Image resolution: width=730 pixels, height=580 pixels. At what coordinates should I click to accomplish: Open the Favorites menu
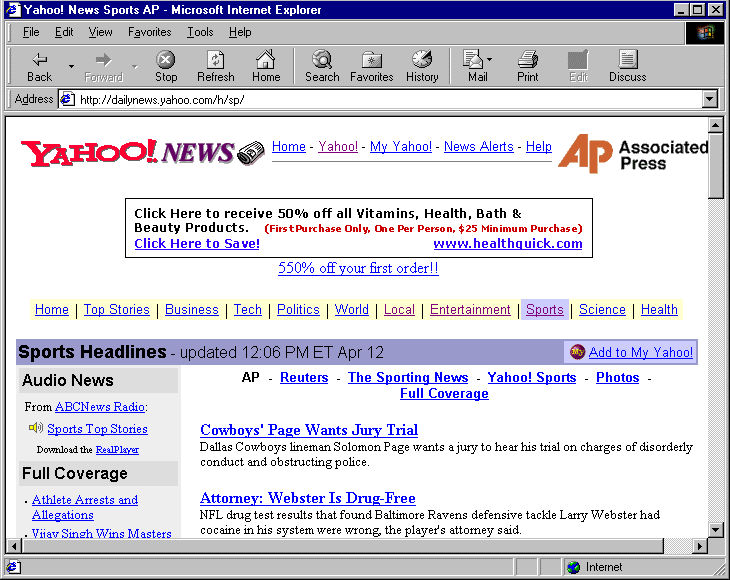(149, 32)
